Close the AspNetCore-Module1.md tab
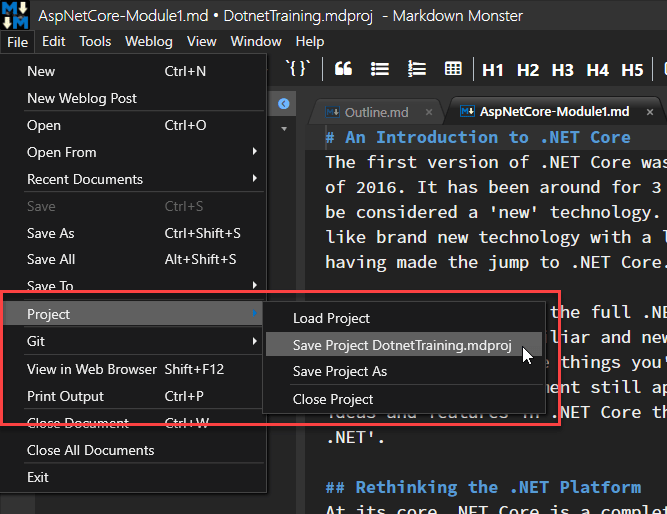 click(650, 112)
